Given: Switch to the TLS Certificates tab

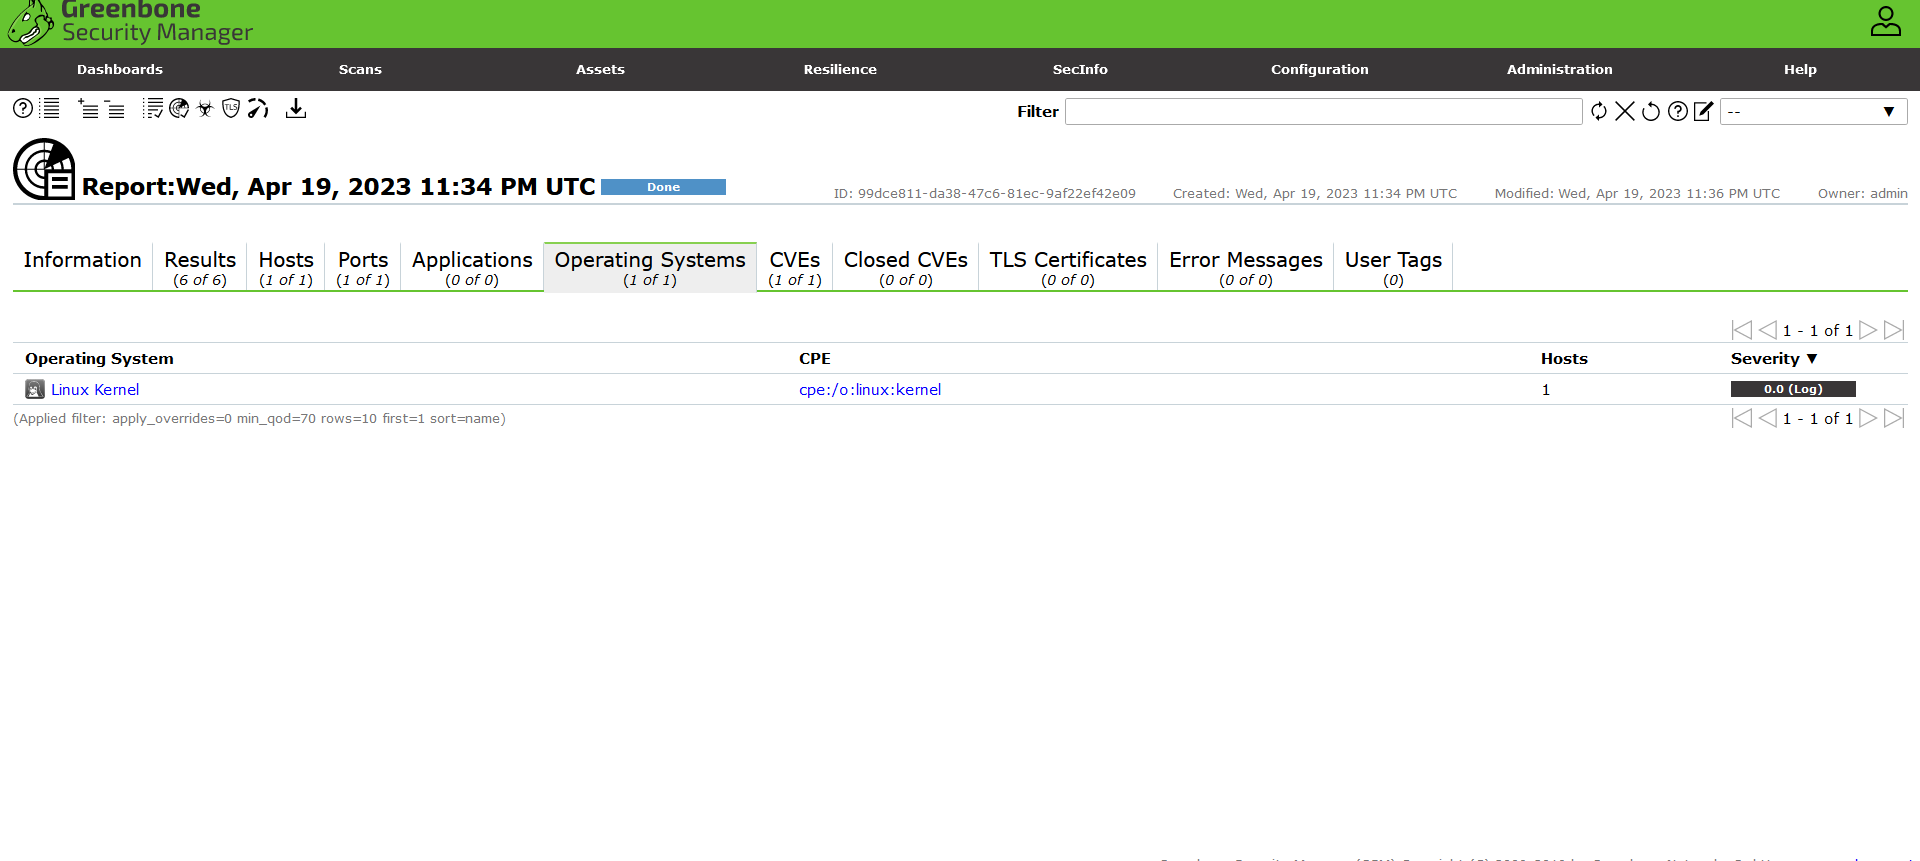Looking at the screenshot, I should coord(1068,267).
